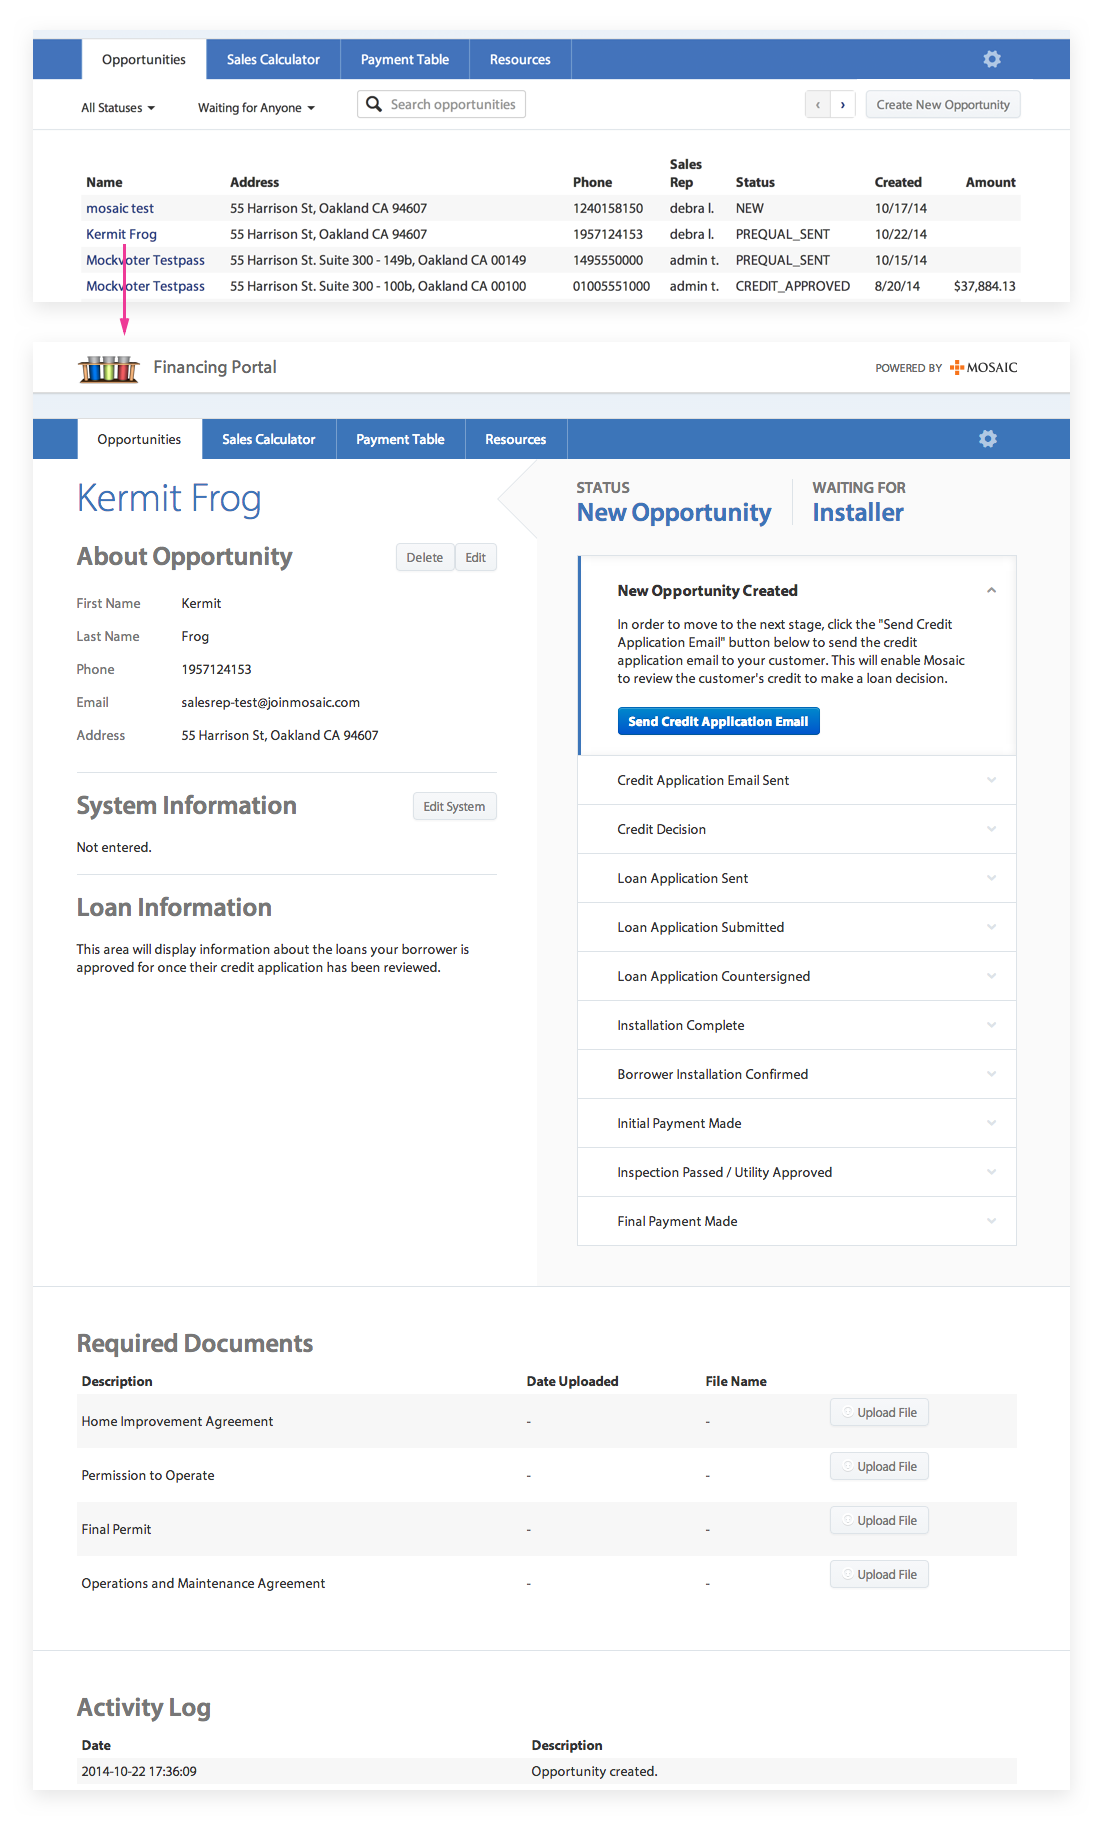This screenshot has width=1110, height=1827.
Task: Delete the Kermit Frog opportunity
Action: click(425, 557)
